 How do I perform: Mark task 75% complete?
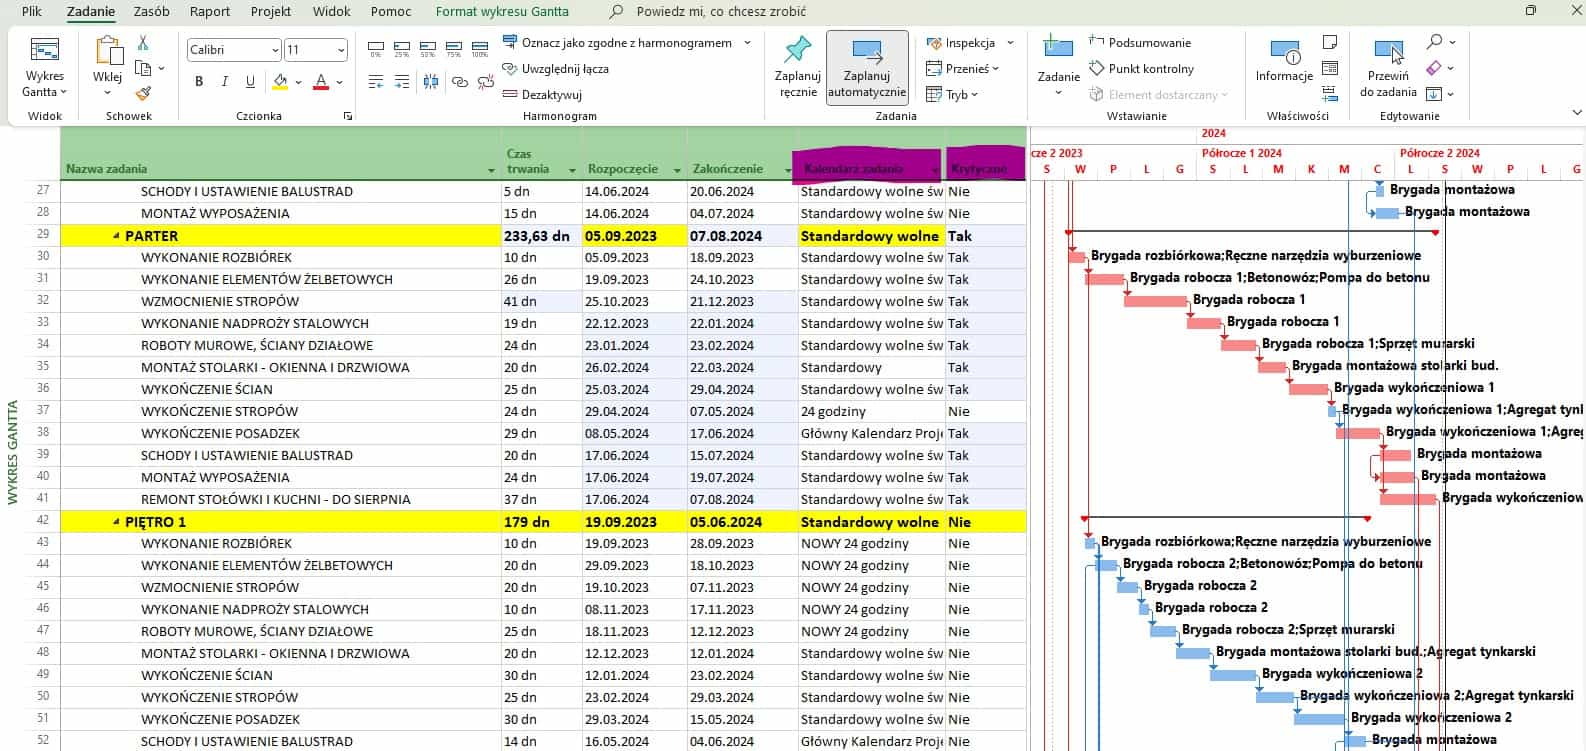point(454,49)
